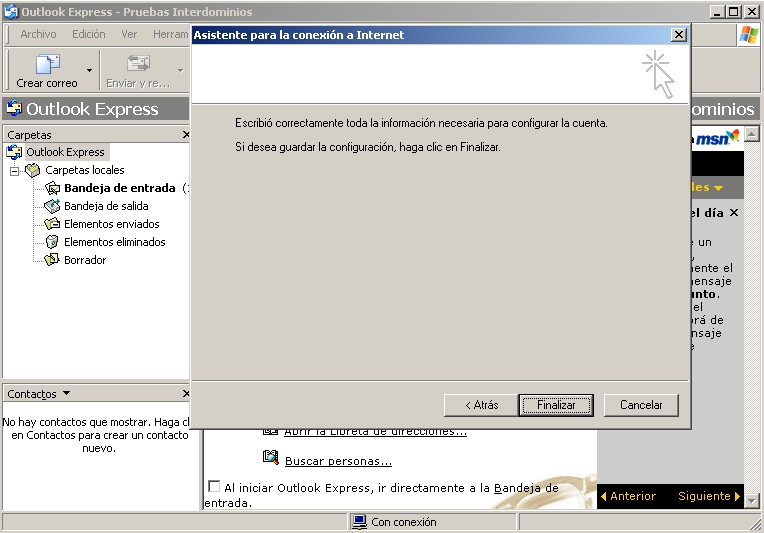Click the msn logo

pos(717,138)
